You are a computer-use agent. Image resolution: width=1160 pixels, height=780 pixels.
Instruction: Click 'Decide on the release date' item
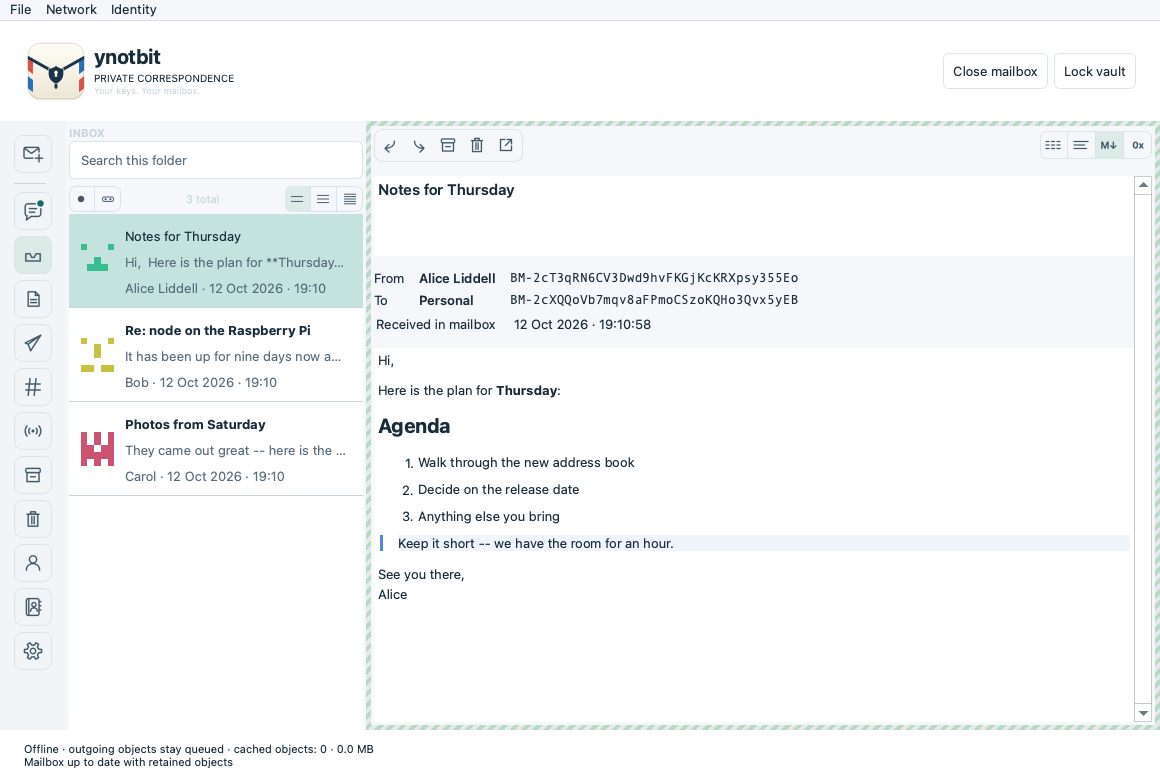(x=499, y=490)
